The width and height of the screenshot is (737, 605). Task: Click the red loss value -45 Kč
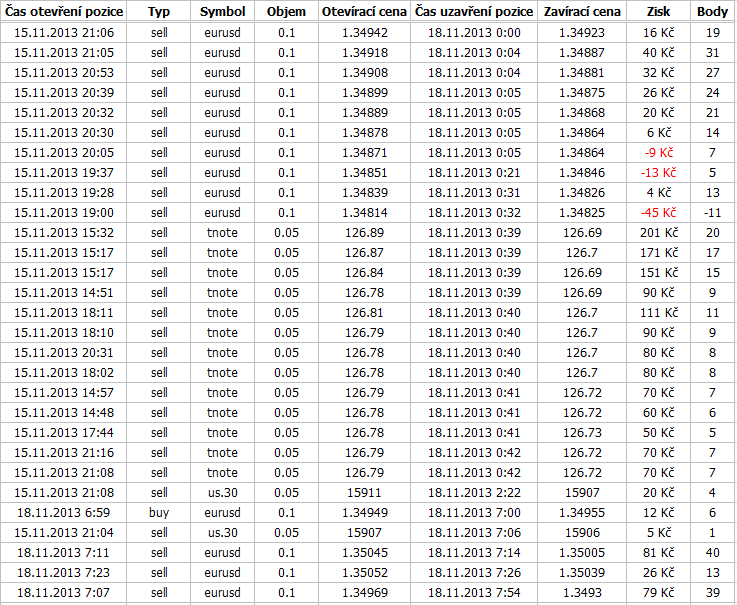pyautogui.click(x=658, y=212)
